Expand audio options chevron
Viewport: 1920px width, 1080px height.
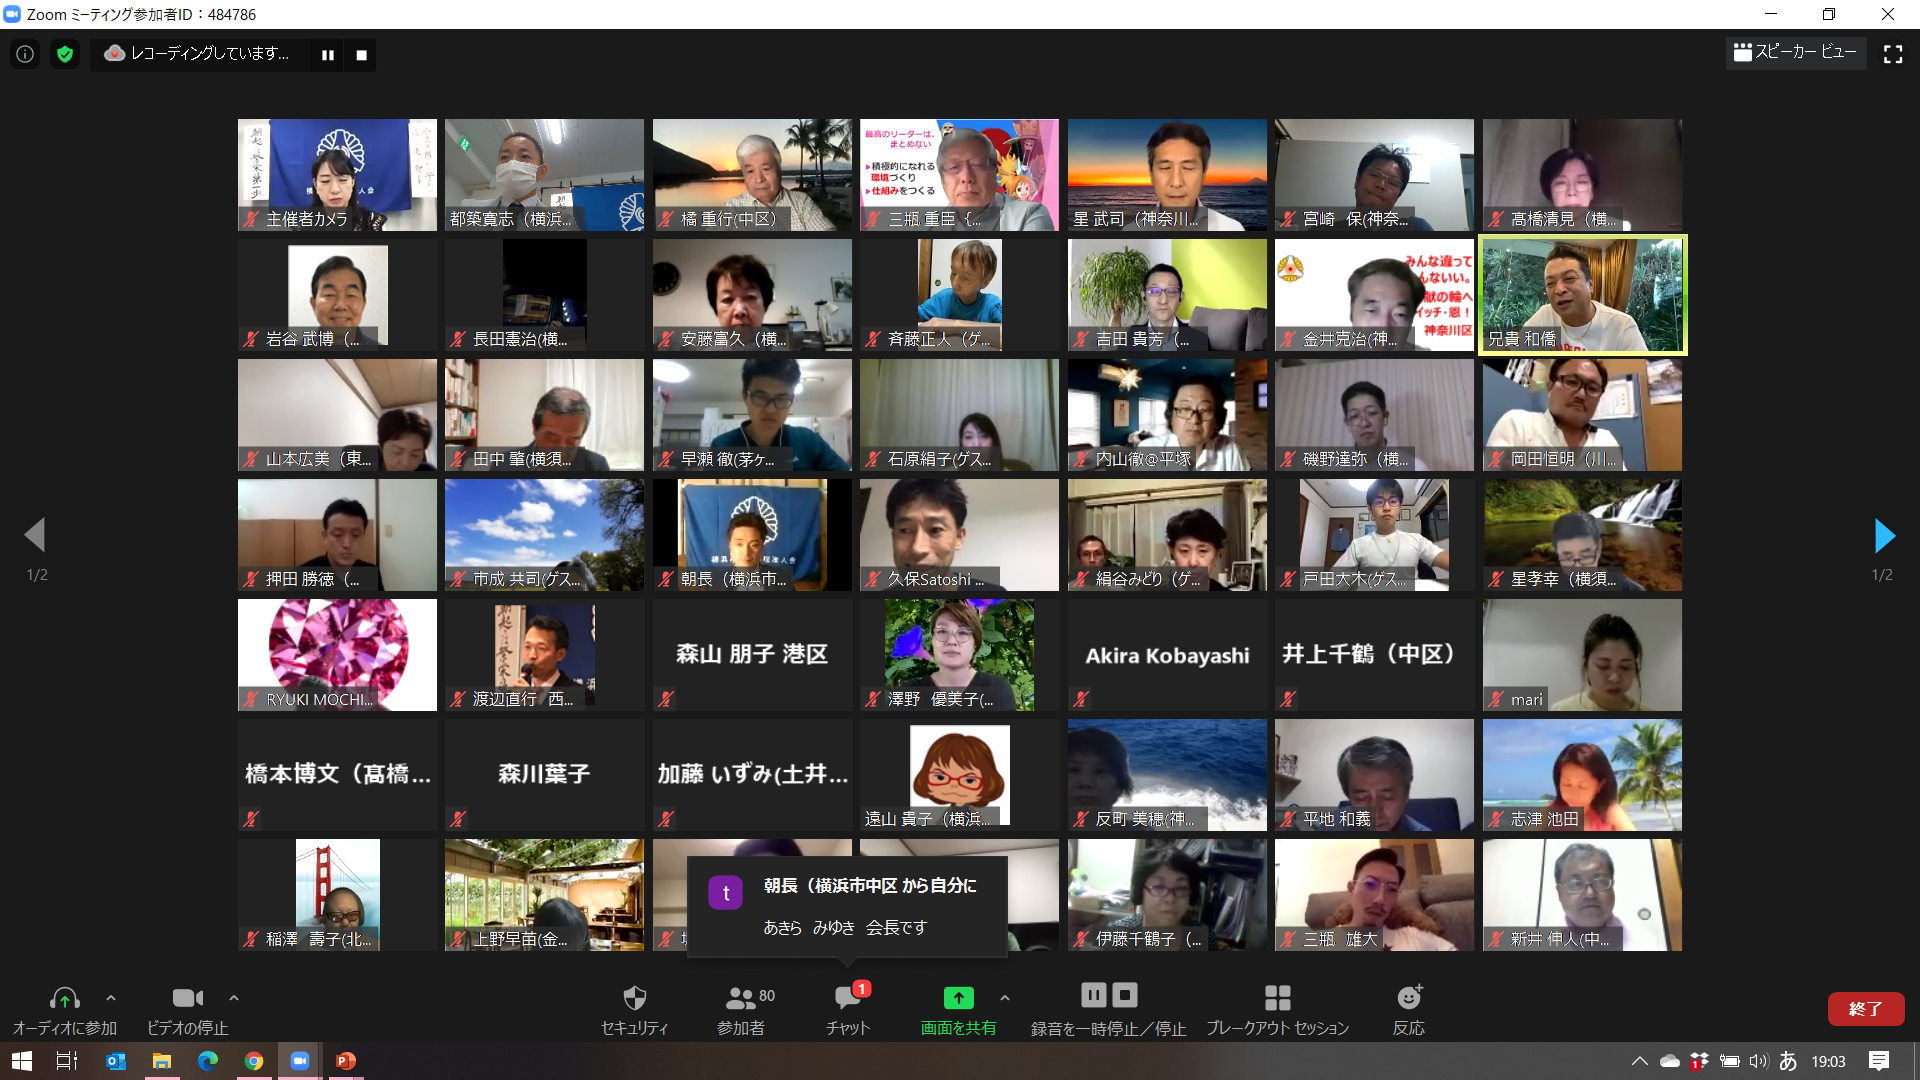111,998
